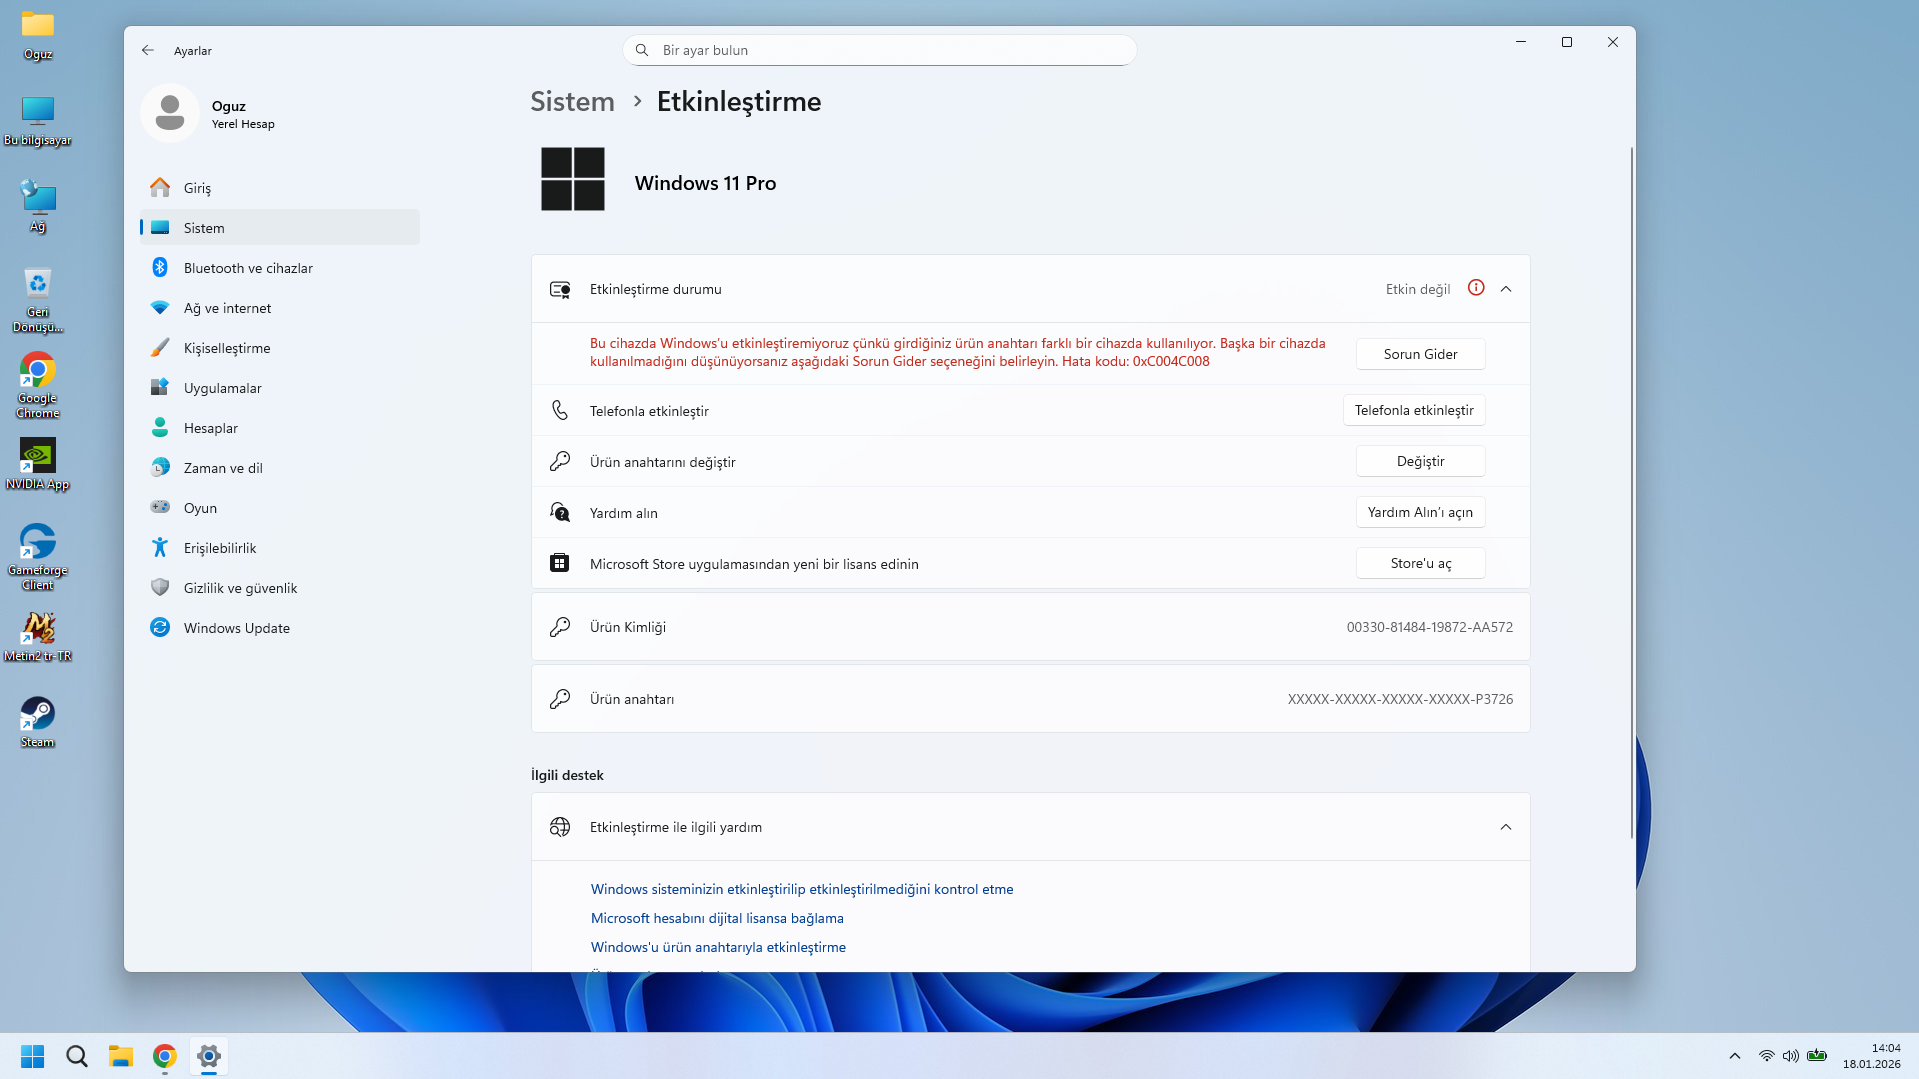Image resolution: width=1919 pixels, height=1079 pixels.
Task: Collapse the Etkinleştirme durumu section
Action: coord(1506,289)
